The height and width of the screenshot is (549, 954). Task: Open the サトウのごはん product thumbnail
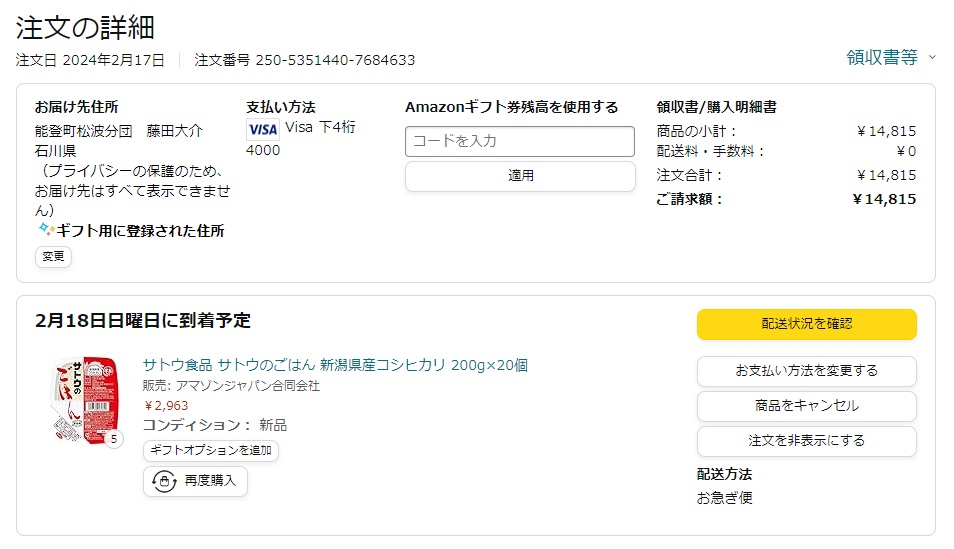point(85,399)
